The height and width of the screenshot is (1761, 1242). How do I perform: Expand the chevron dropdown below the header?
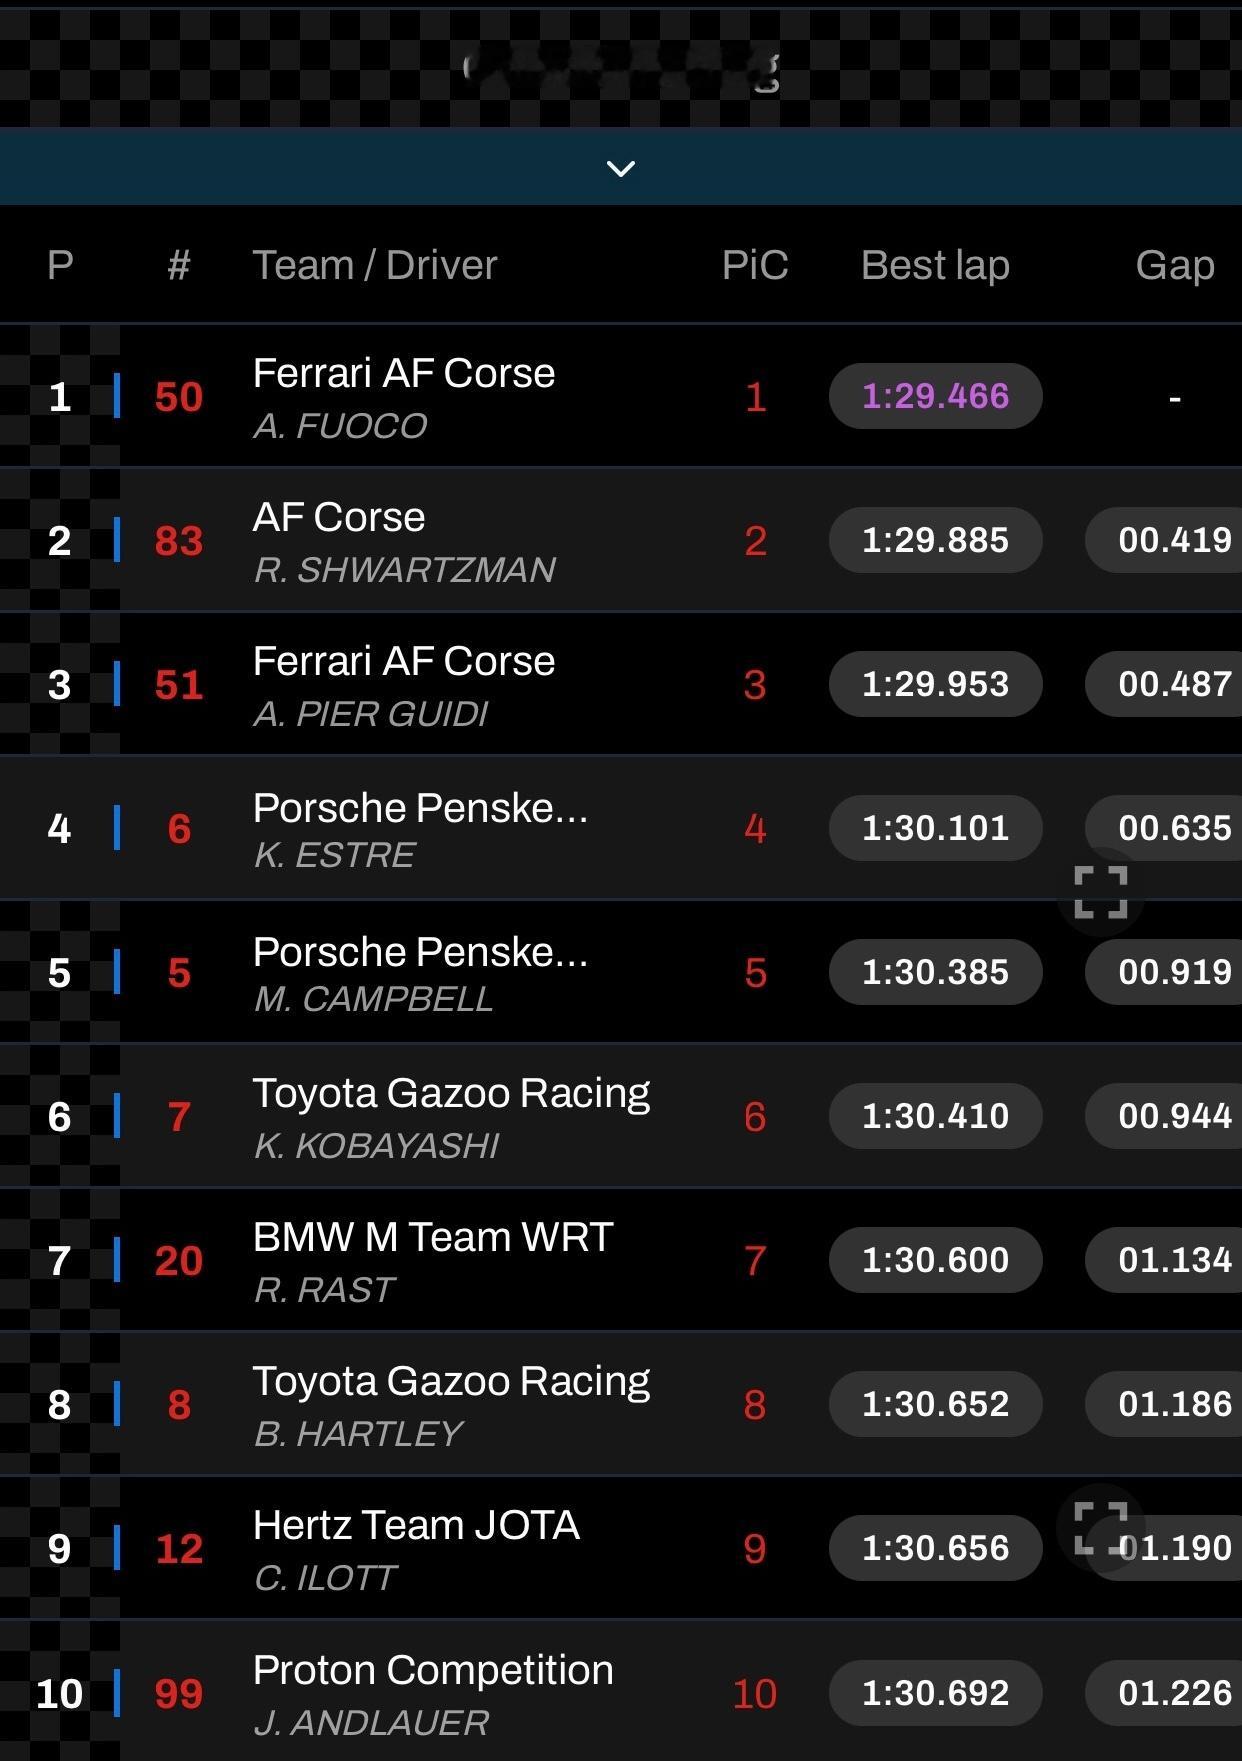click(x=620, y=168)
